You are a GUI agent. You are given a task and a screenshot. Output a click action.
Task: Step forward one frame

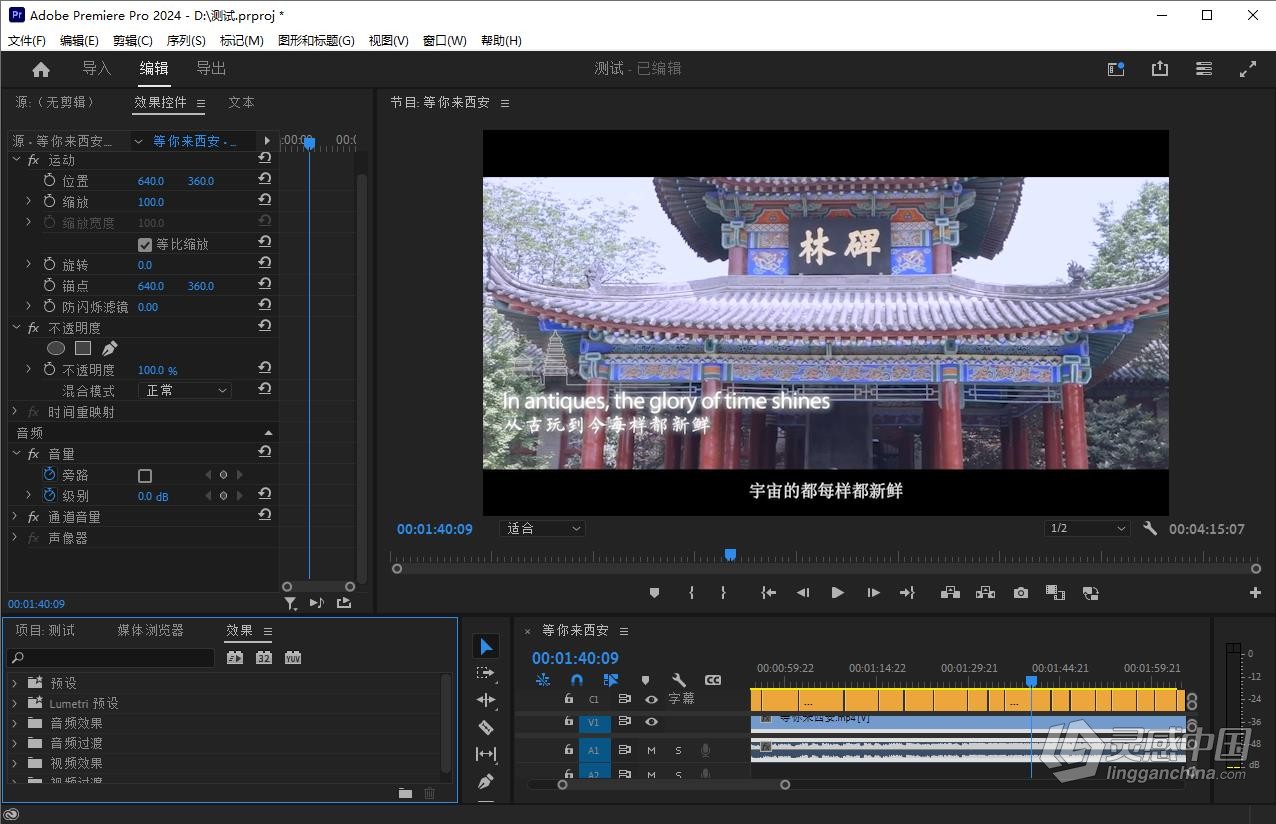(x=873, y=593)
